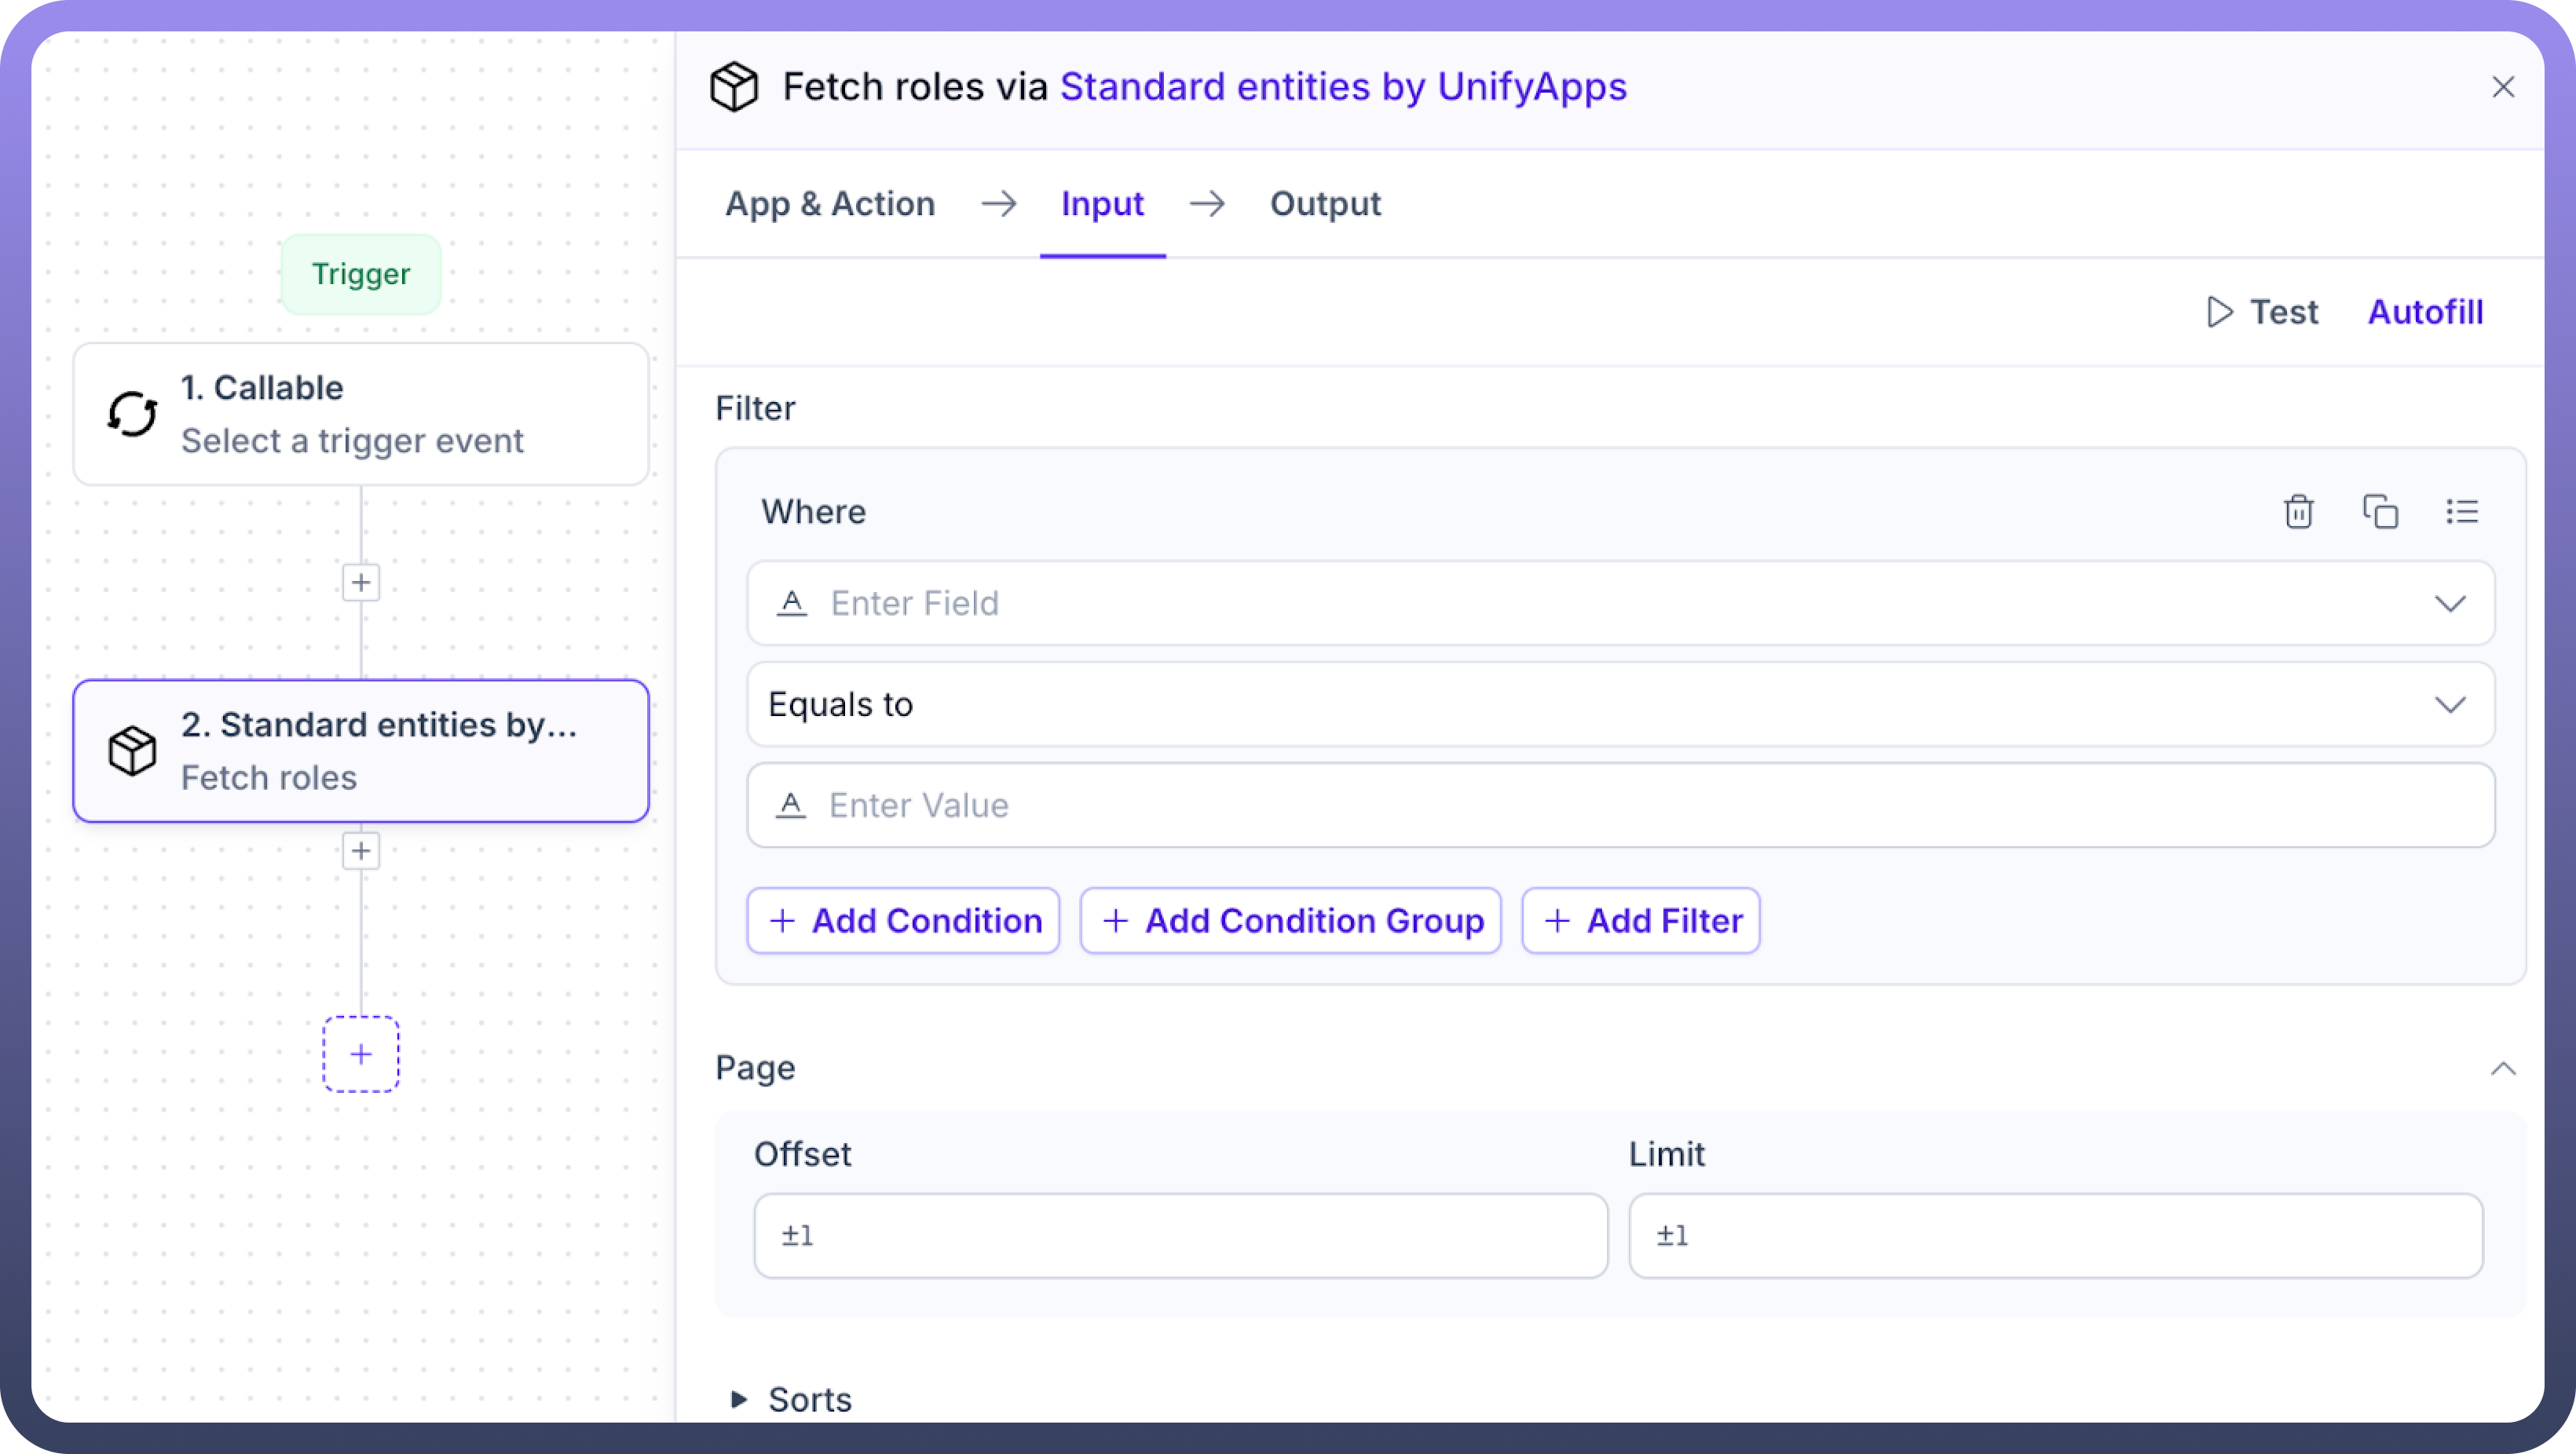Click the cube icon in panel header

tap(735, 87)
